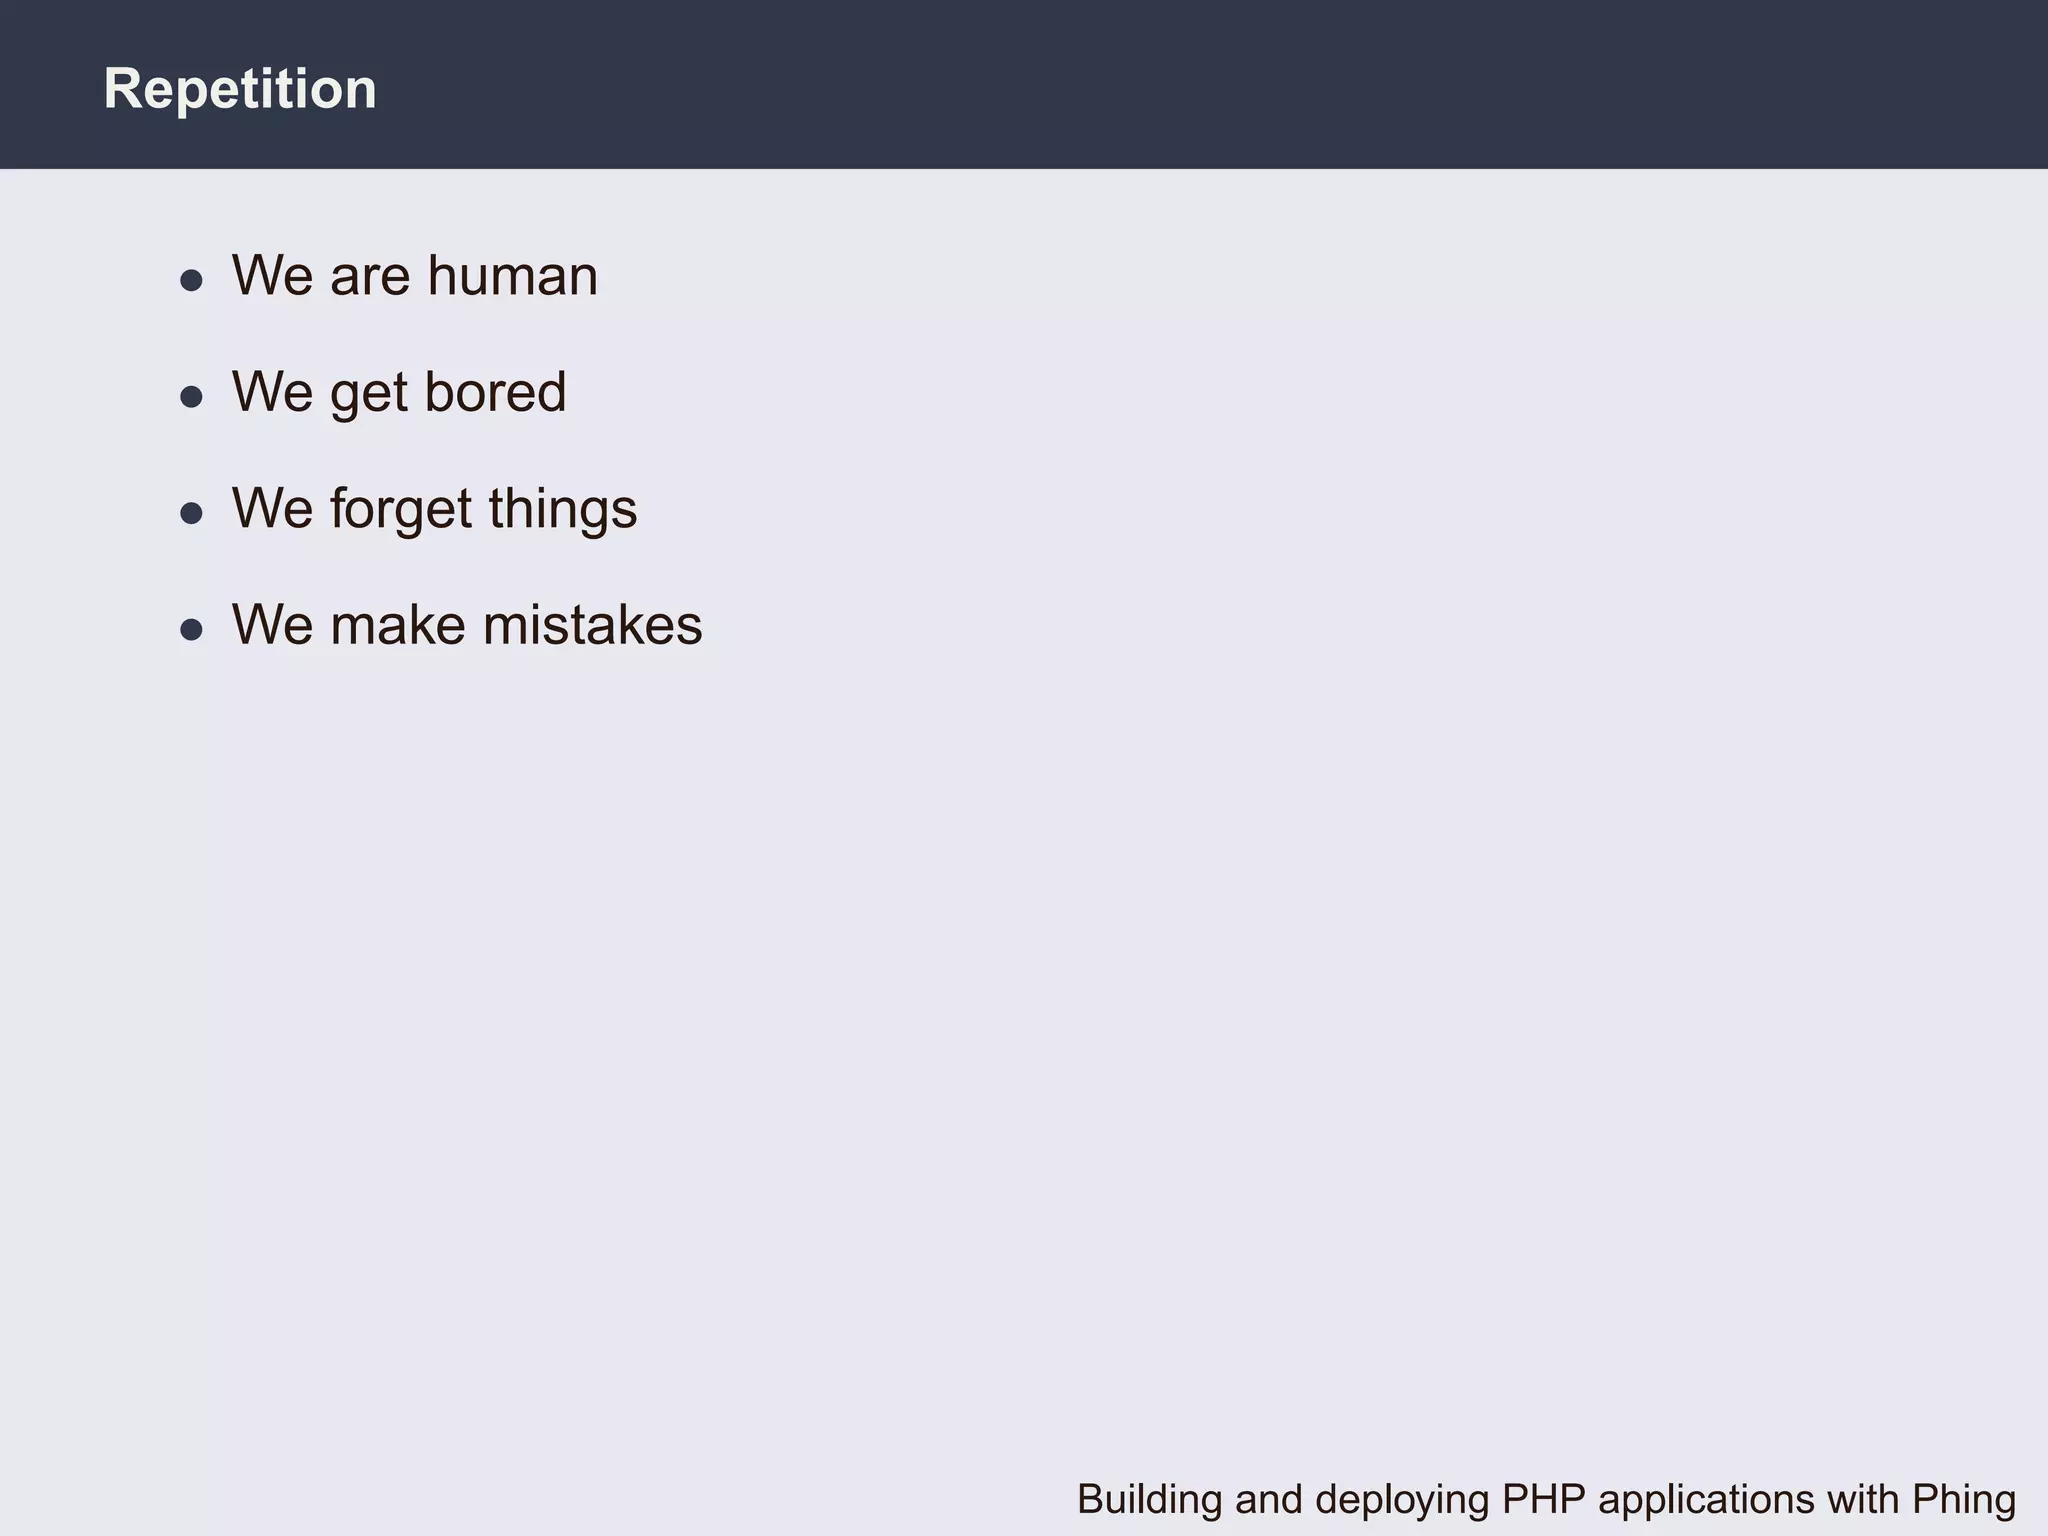Select the 'We forget things' bullet text
Screen dimensions: 2048x1536
[x=434, y=508]
